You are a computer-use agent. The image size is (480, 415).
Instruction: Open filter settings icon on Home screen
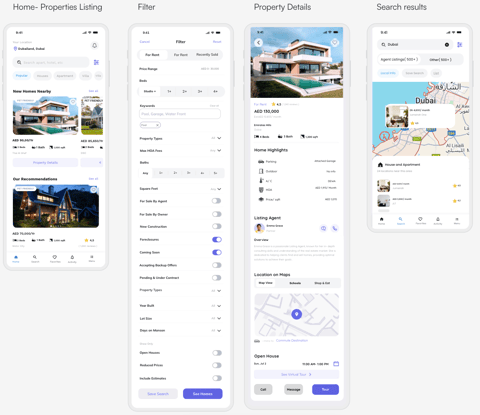[96, 62]
